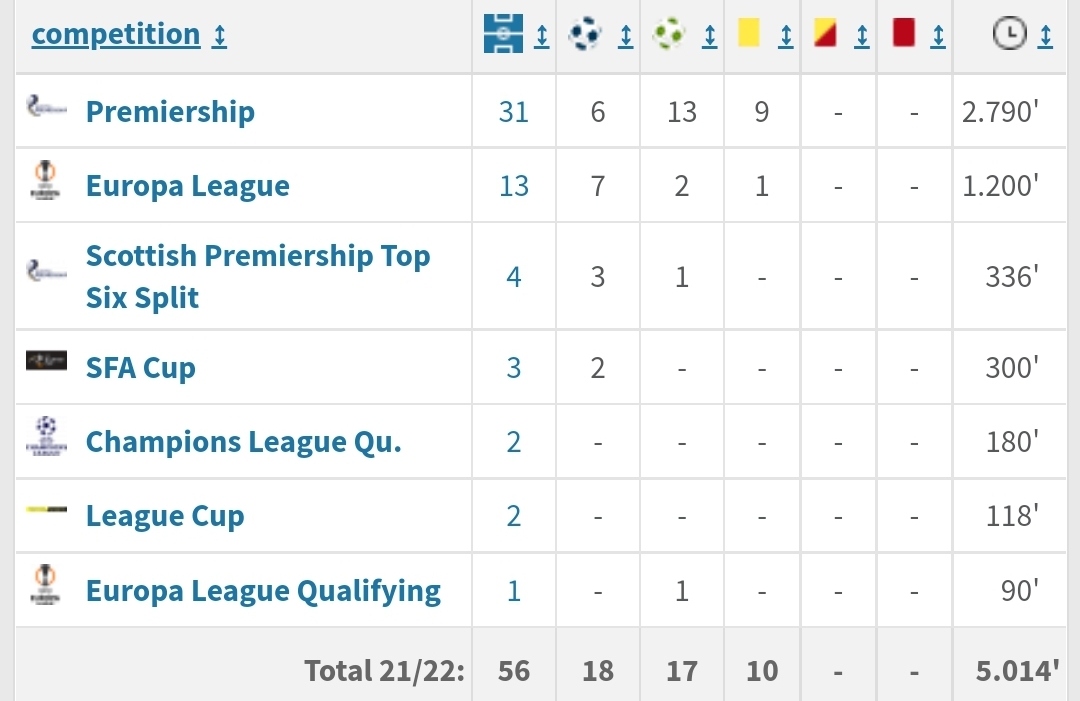This screenshot has height=701, width=1080.
Task: Sort by the appearances pitch icon
Action: pos(503,33)
